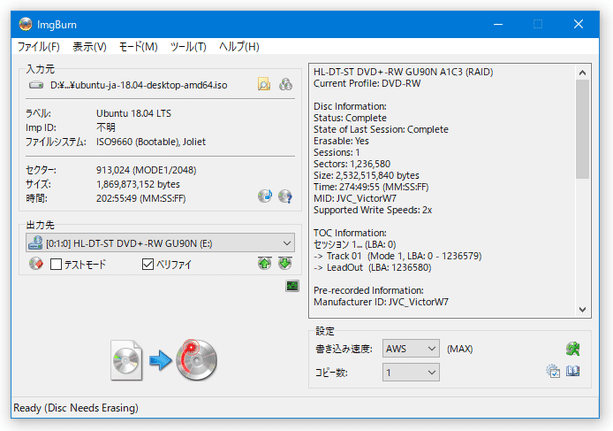The image size is (613, 431).
Task: Start burning with the write disc icon
Action: (196, 360)
